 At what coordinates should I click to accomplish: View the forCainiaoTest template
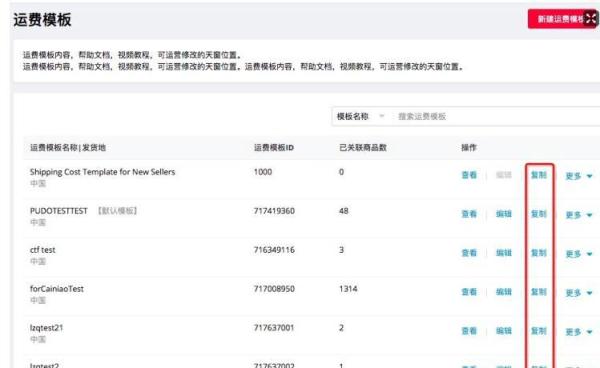[x=469, y=292]
